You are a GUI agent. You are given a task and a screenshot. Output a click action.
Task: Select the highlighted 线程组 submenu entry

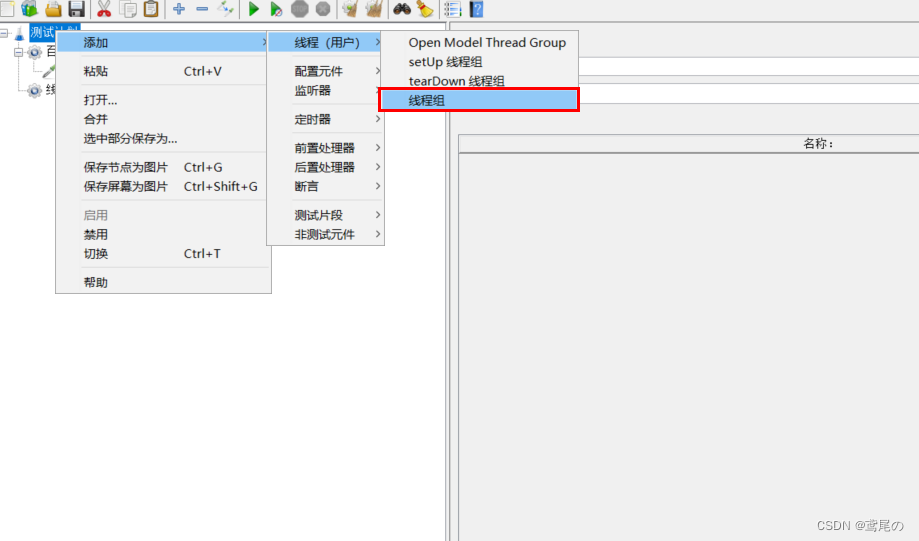pos(479,100)
